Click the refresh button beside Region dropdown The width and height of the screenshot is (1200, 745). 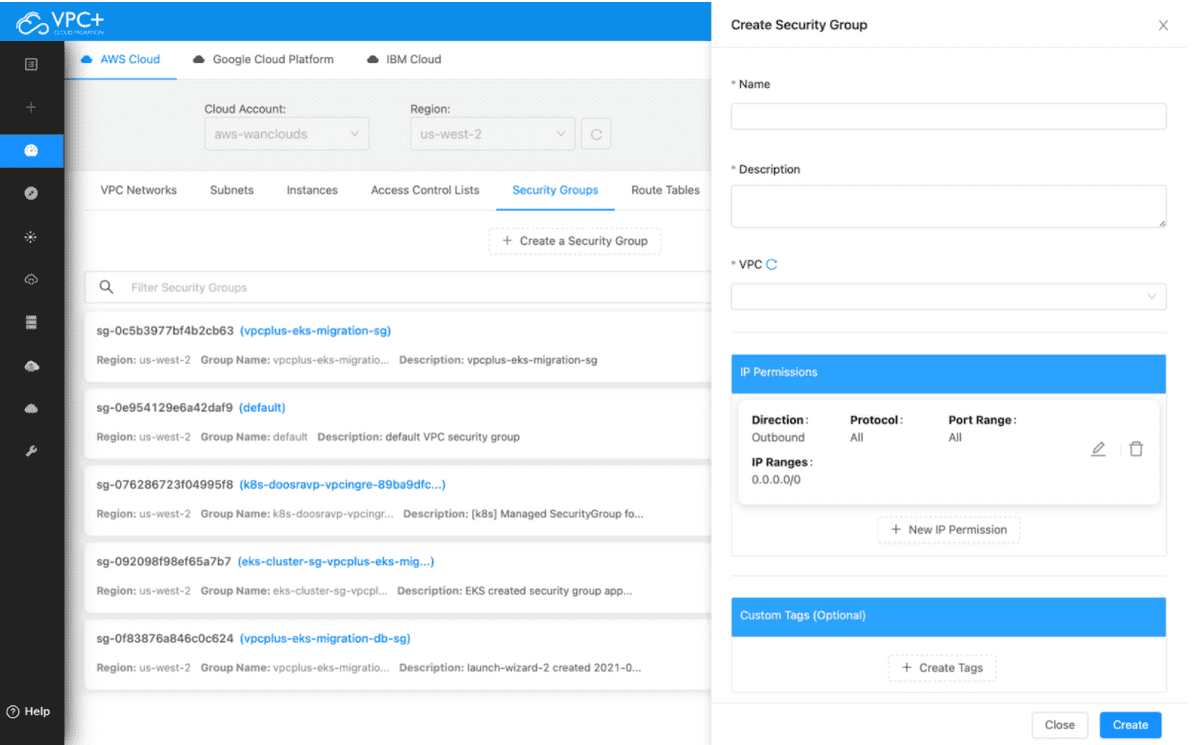pos(596,134)
